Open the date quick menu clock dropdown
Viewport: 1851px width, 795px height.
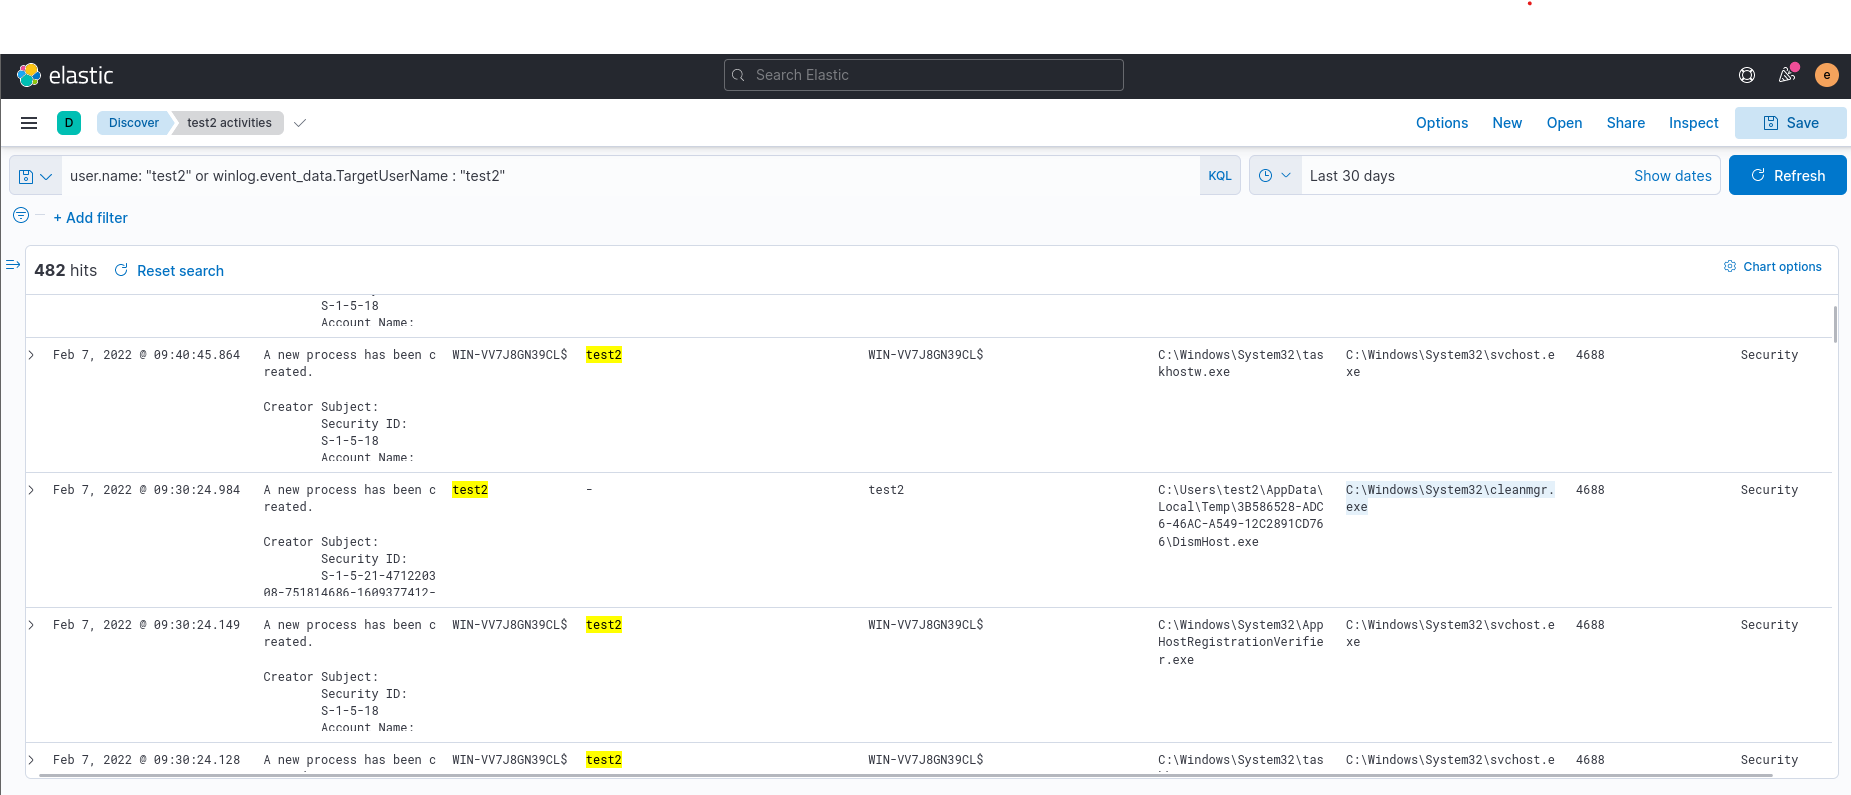[x=1275, y=175]
